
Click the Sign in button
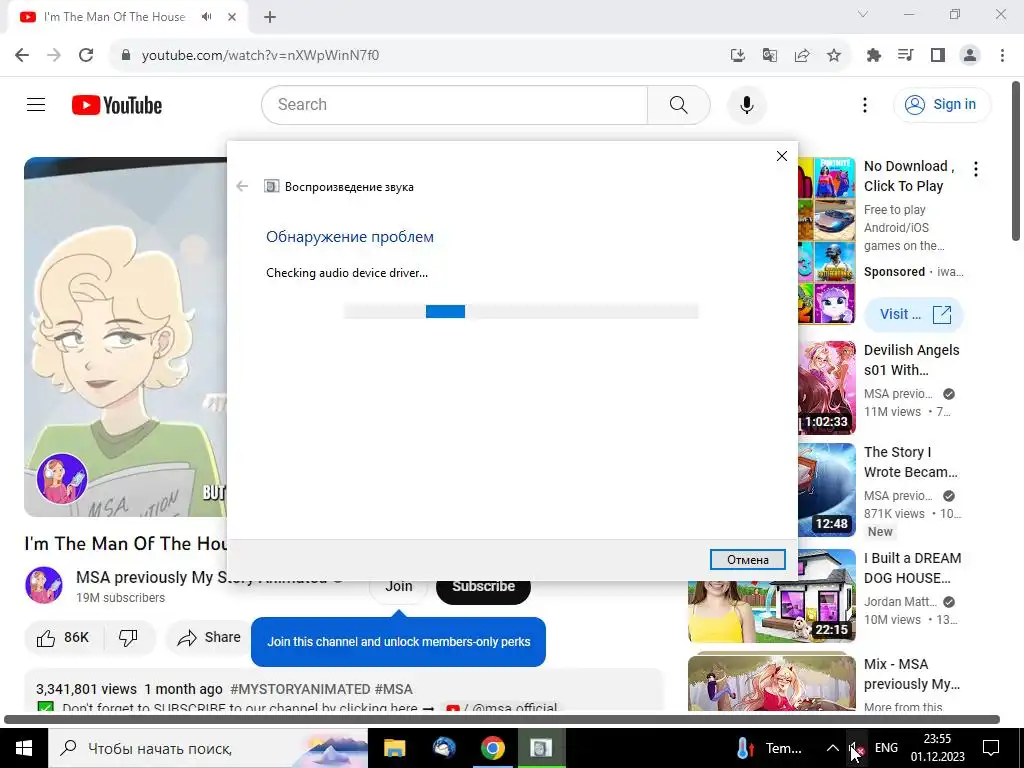coord(942,104)
